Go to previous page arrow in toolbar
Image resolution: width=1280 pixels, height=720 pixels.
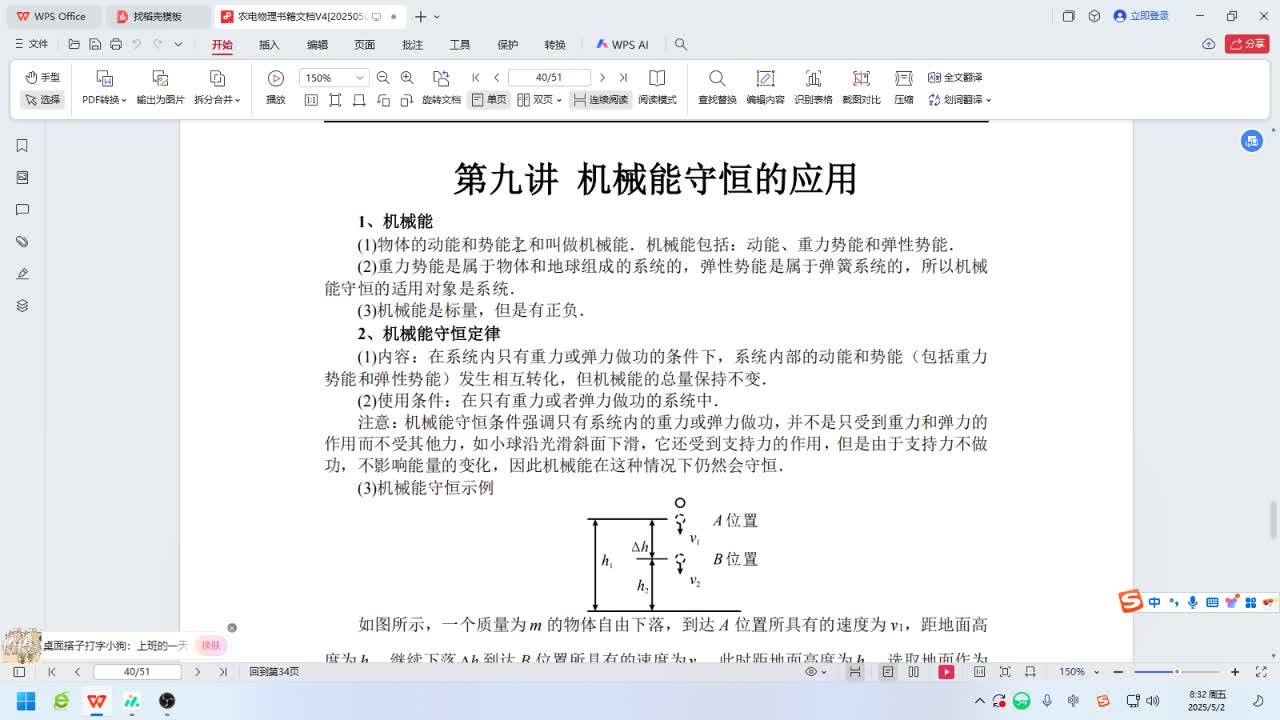[x=497, y=78]
